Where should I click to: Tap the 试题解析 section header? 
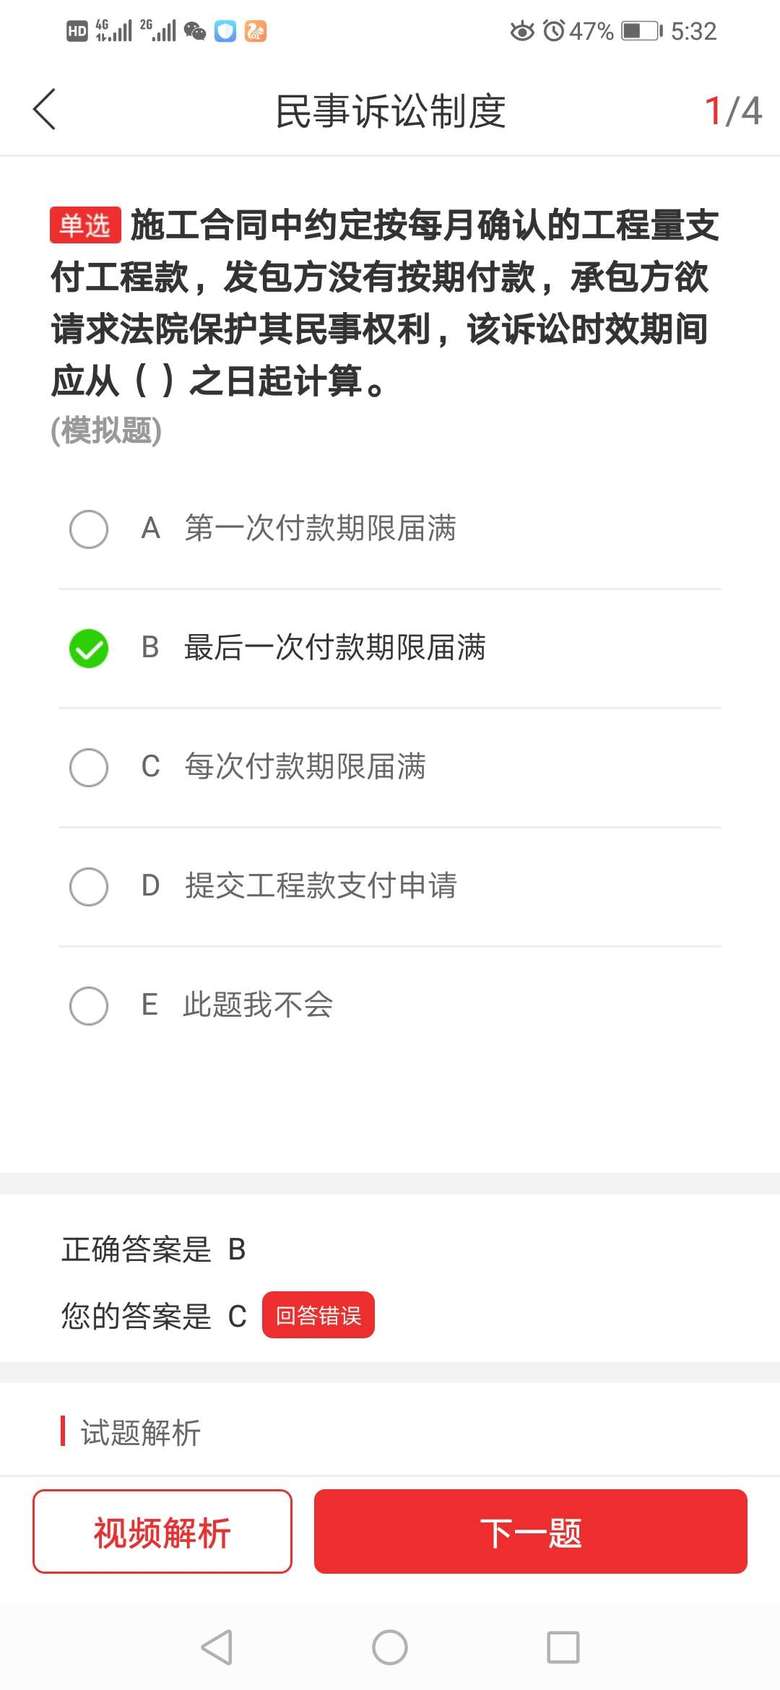coord(140,1432)
